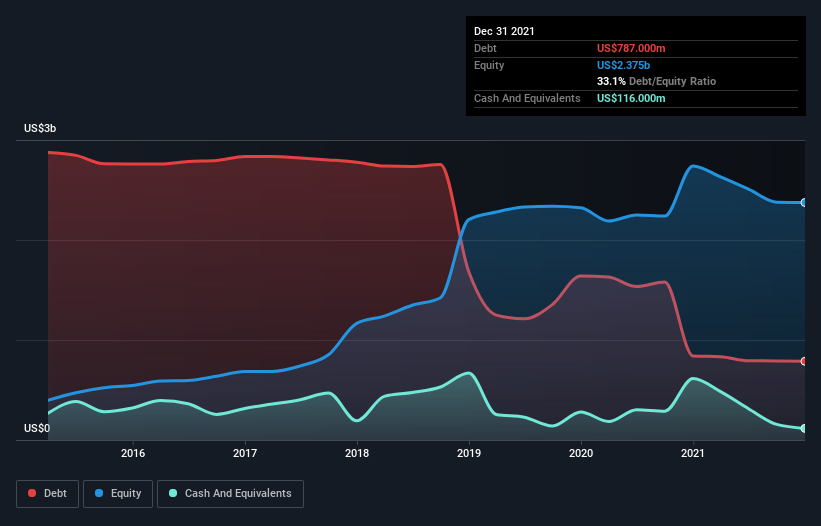The image size is (821, 526).
Task: Toggle the Cash And Equivalents legend button
Action: [x=230, y=494]
